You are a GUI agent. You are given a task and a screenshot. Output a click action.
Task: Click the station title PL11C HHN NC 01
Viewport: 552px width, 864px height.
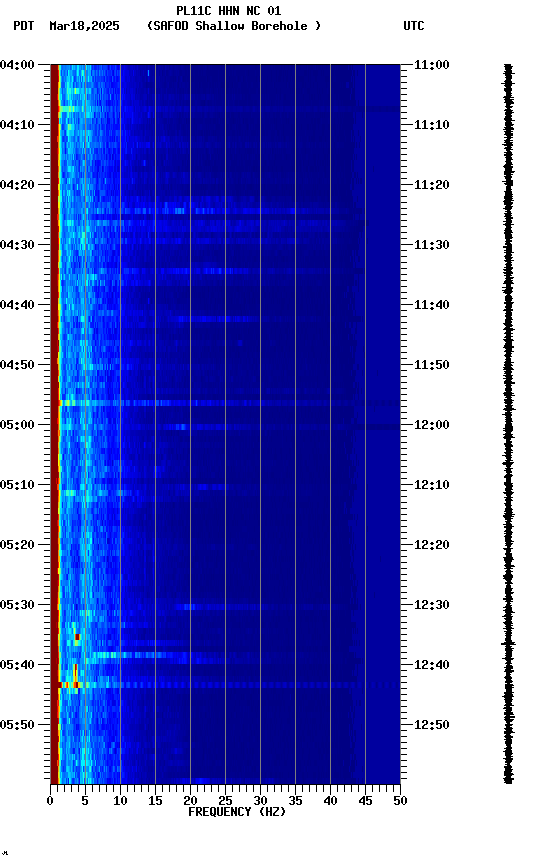(x=228, y=11)
